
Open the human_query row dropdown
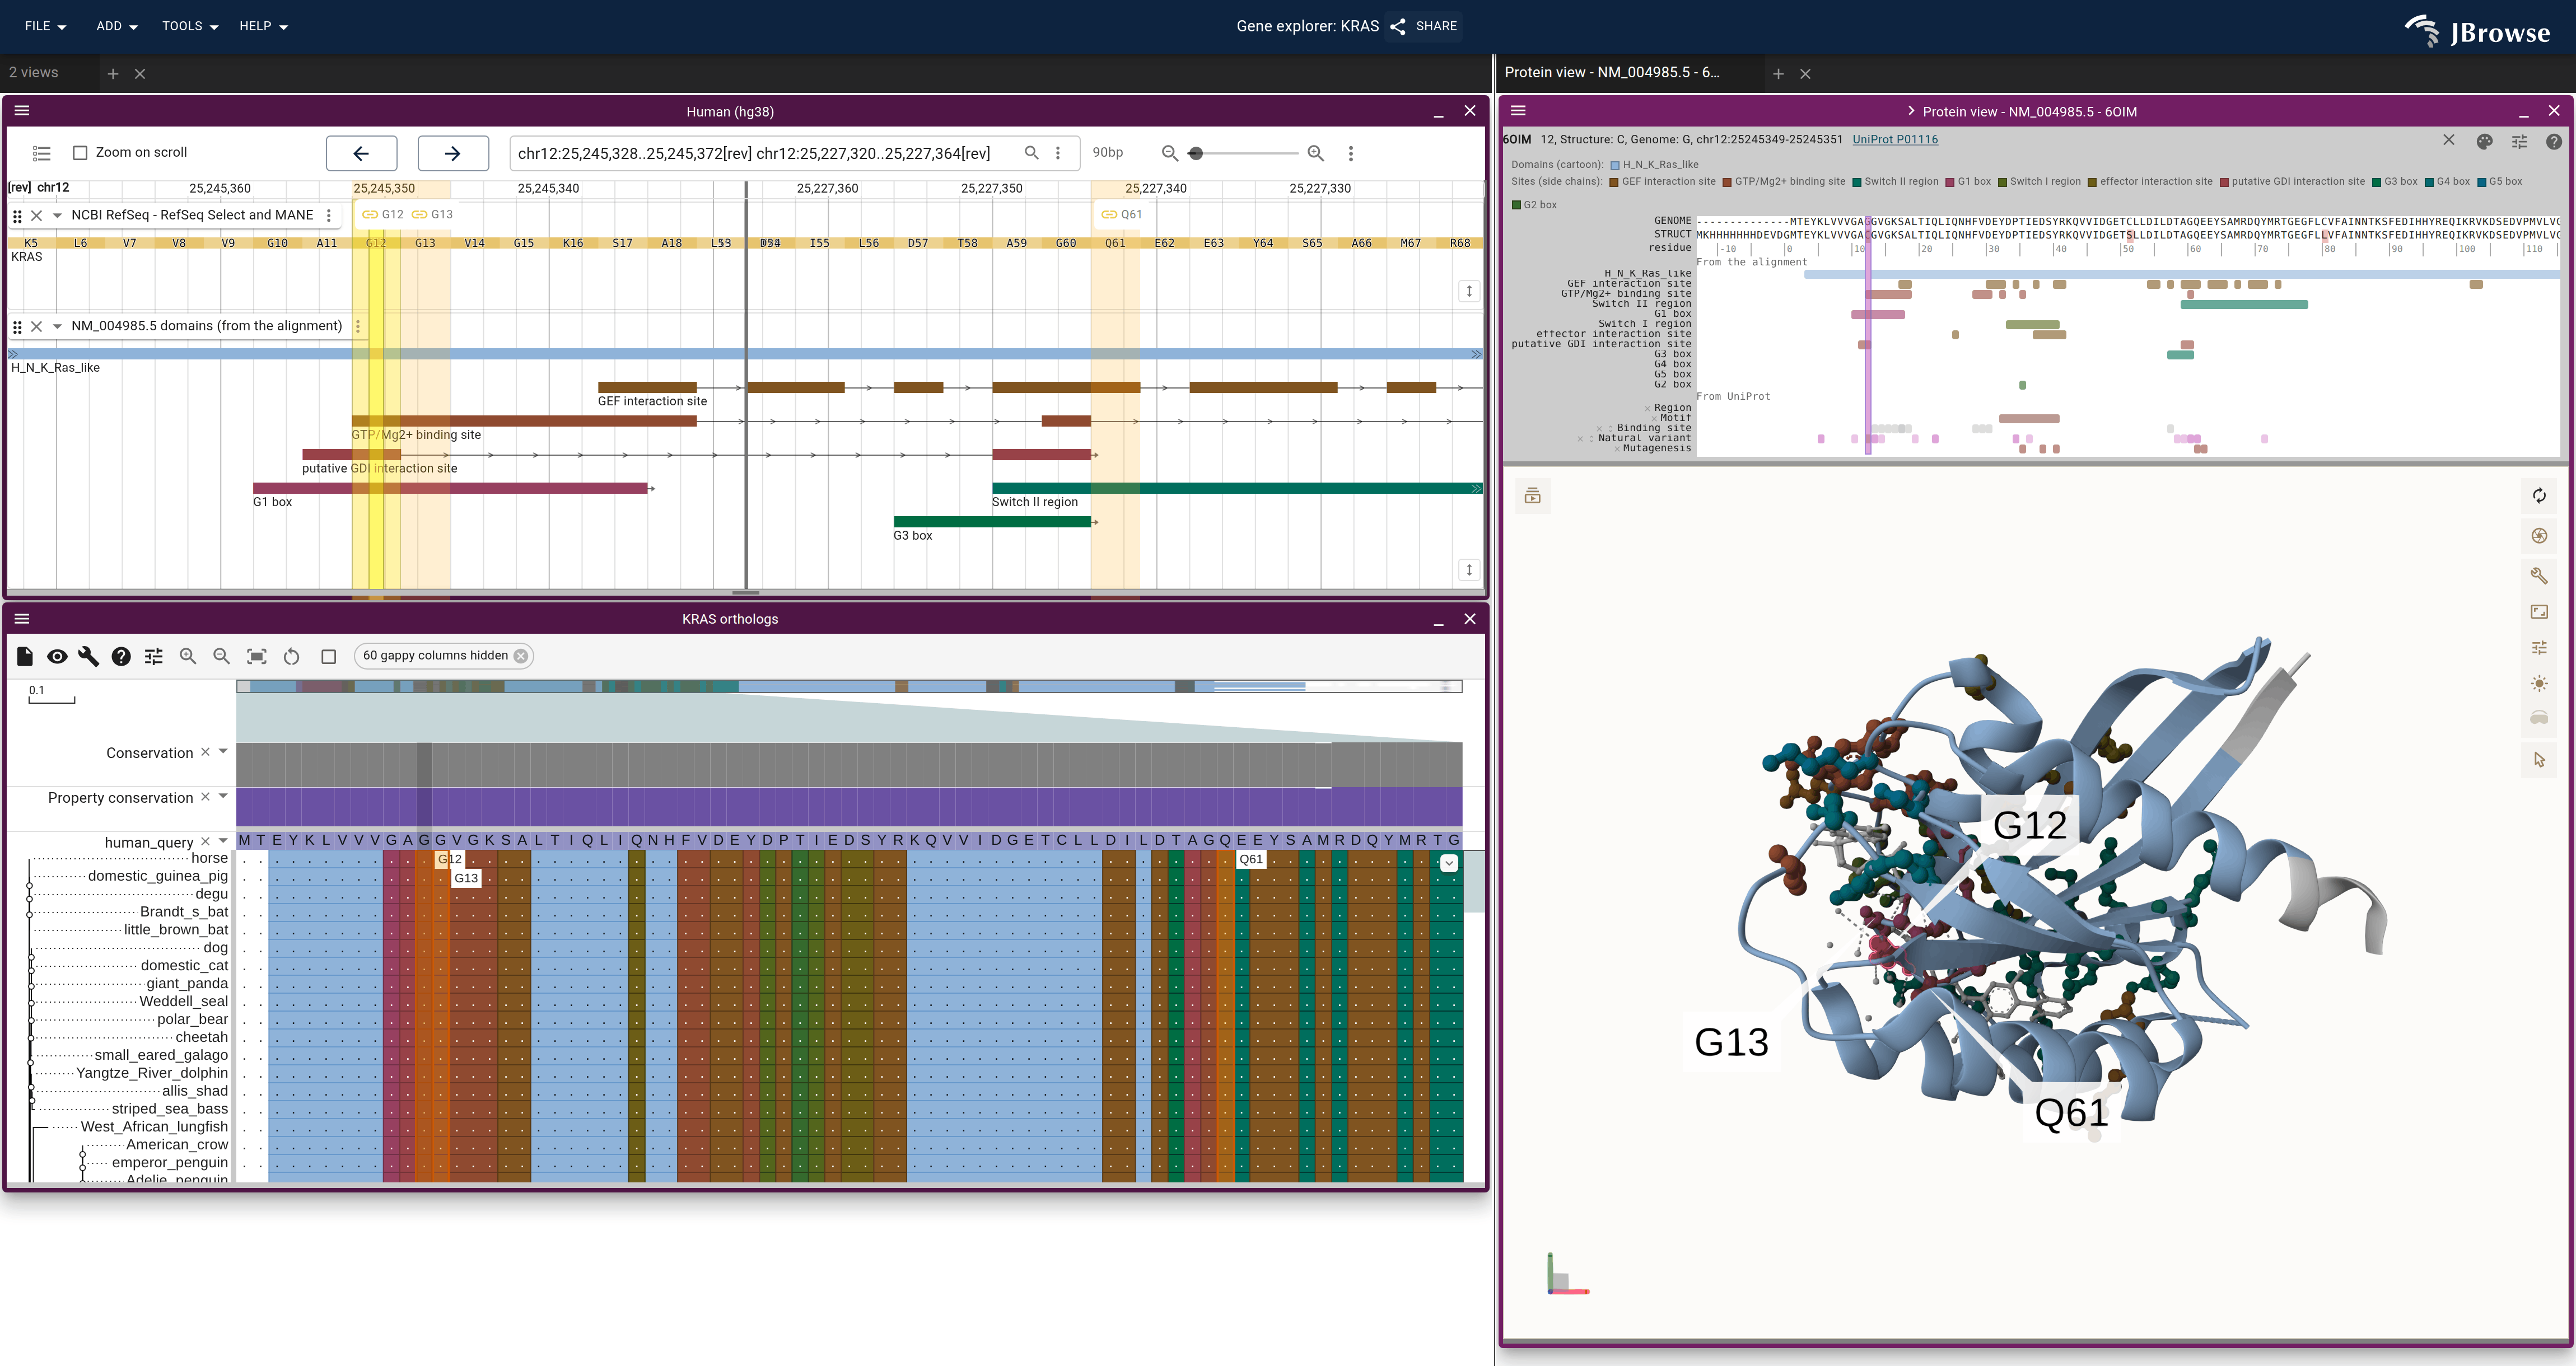[223, 841]
